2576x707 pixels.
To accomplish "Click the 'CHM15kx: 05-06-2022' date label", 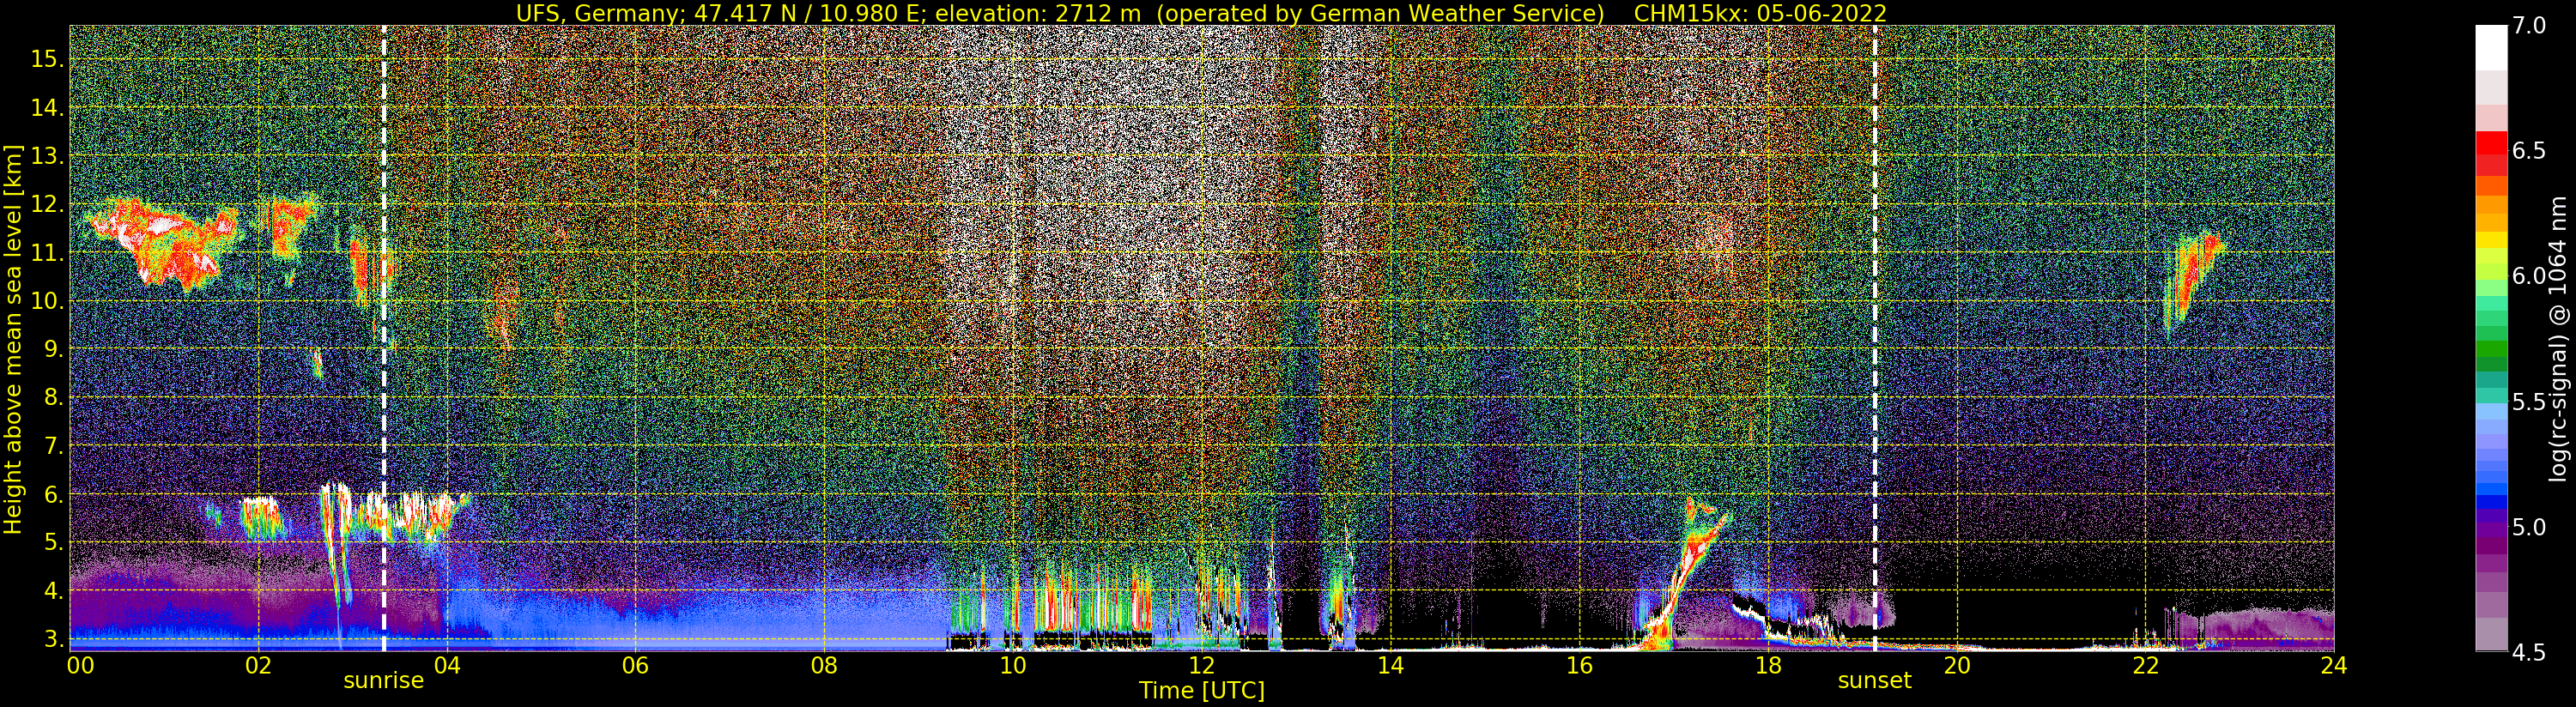I will (1760, 13).
